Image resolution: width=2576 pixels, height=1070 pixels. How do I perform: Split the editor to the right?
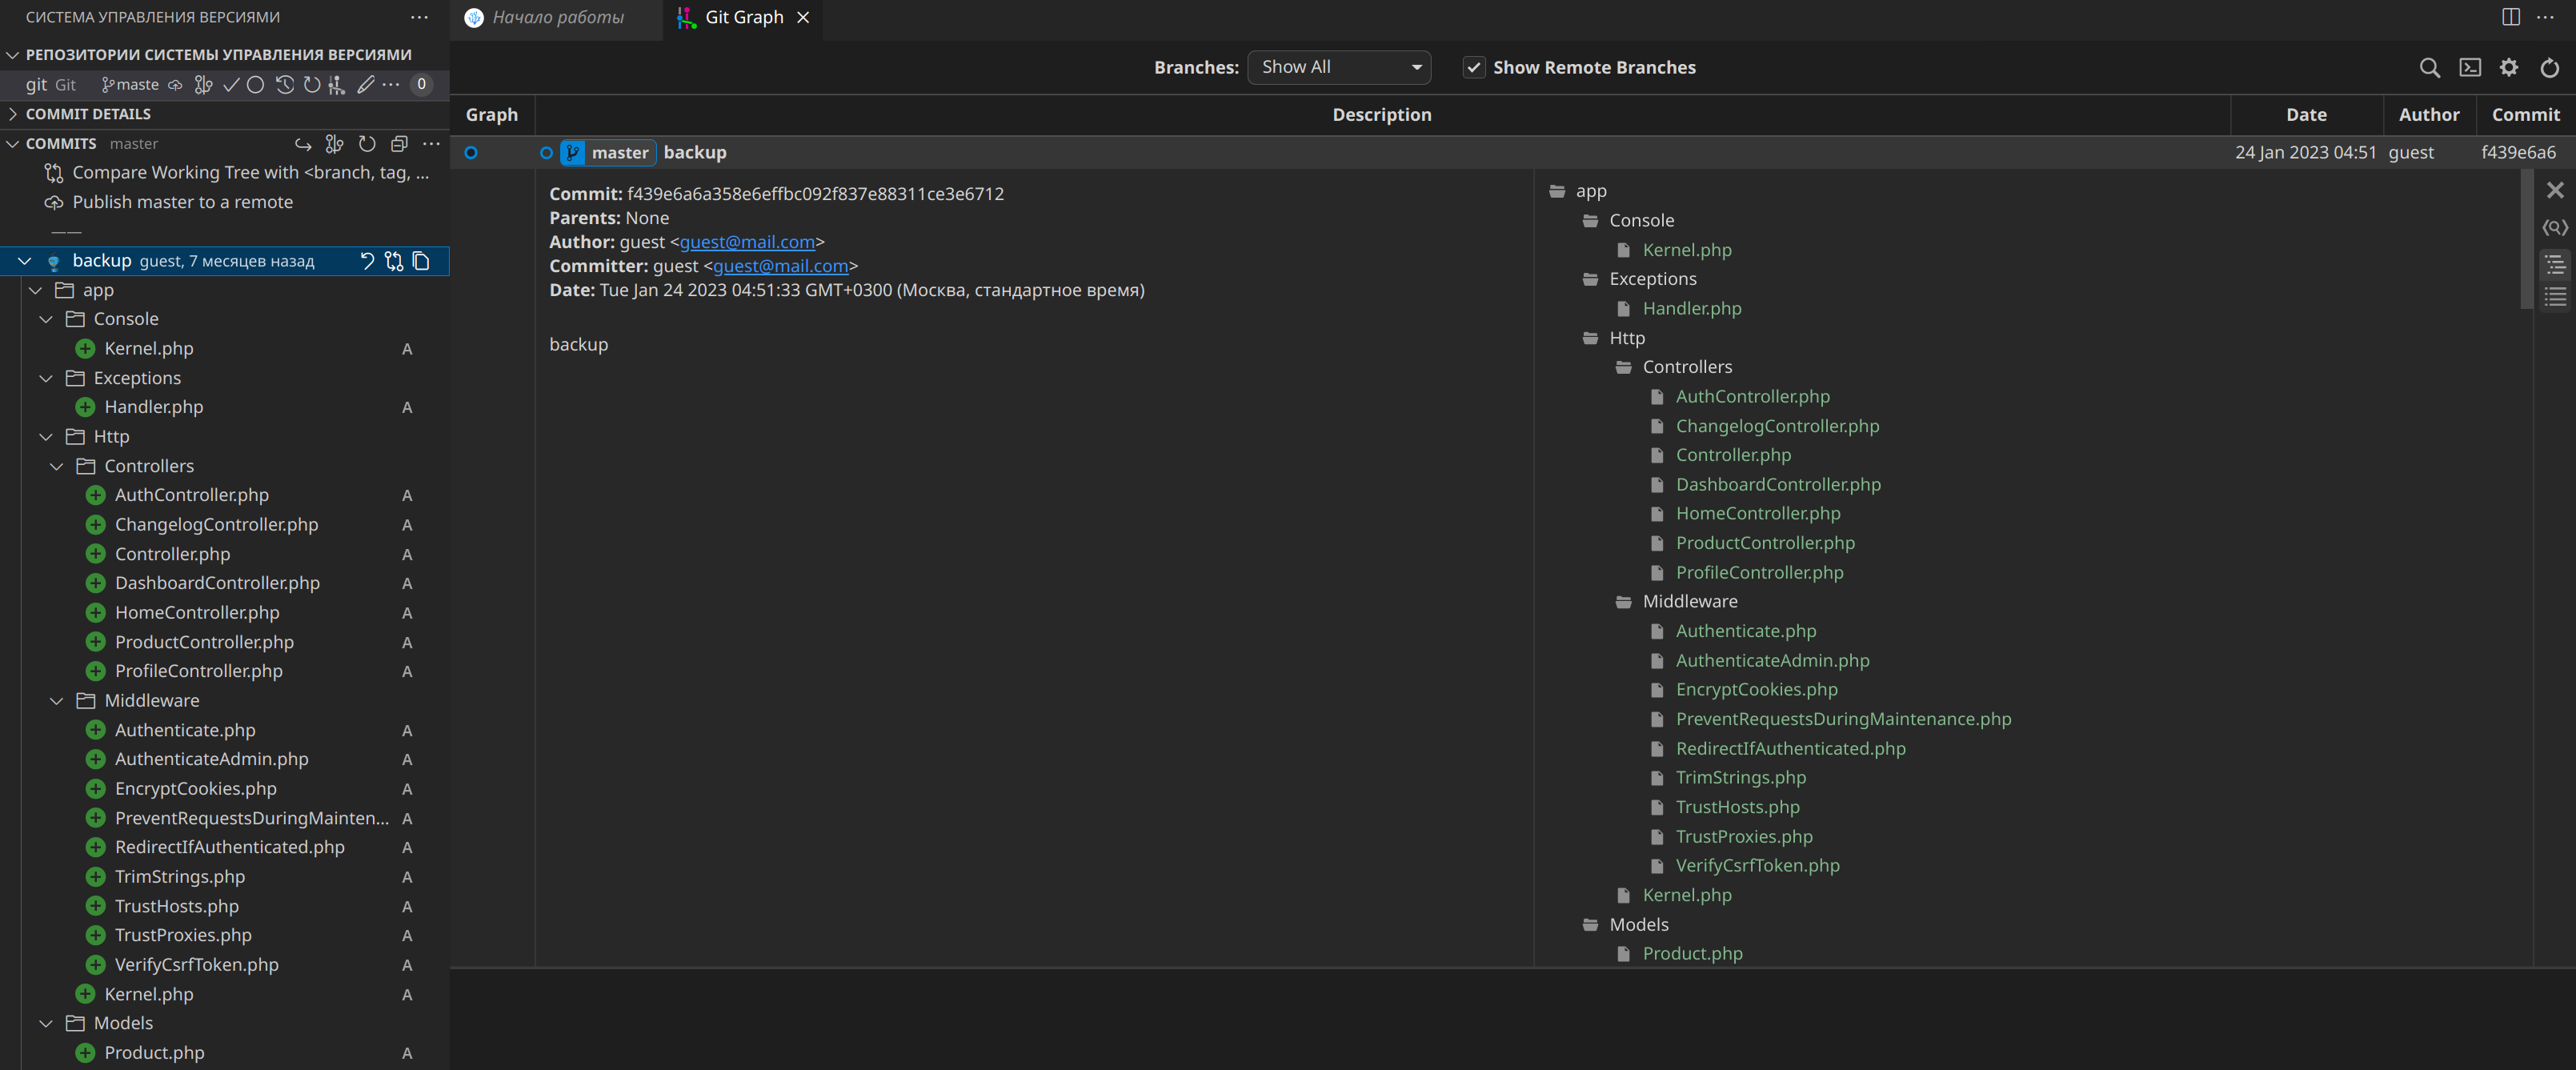tap(2510, 17)
